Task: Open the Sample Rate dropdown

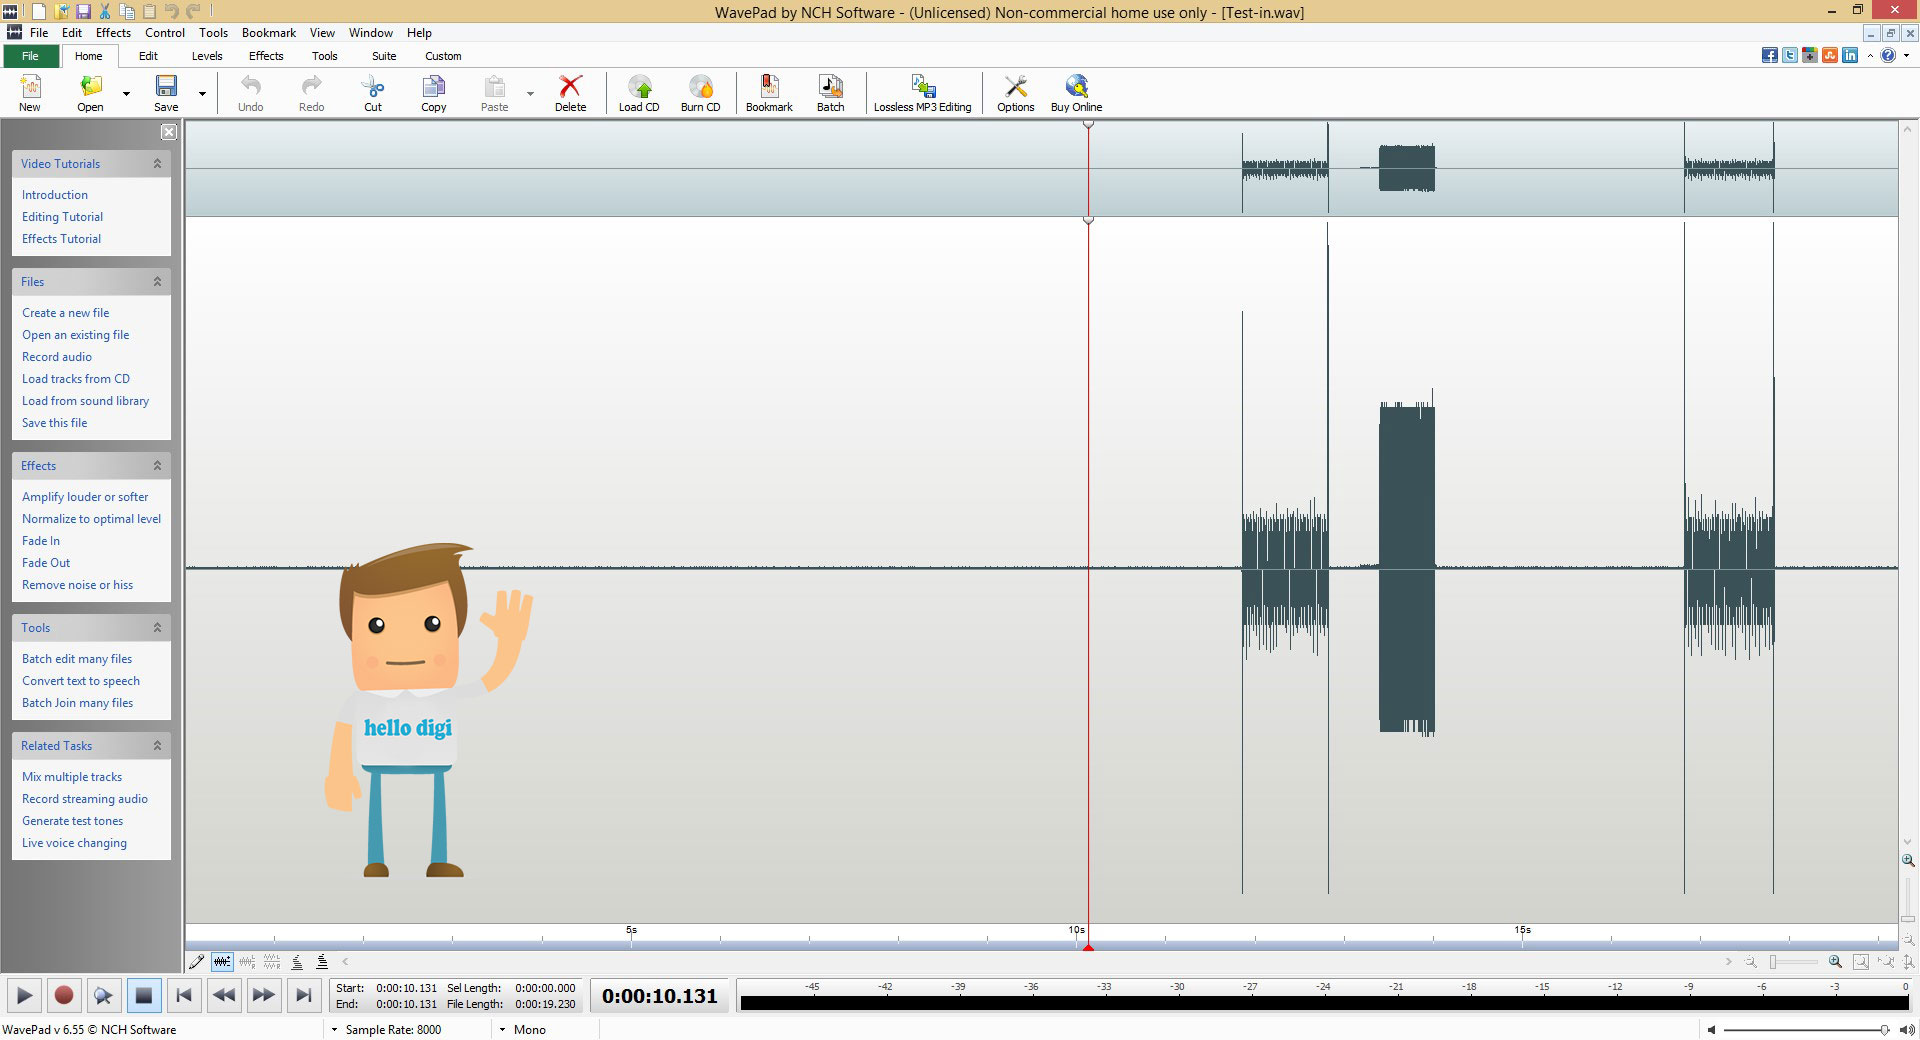Action: pyautogui.click(x=334, y=1029)
